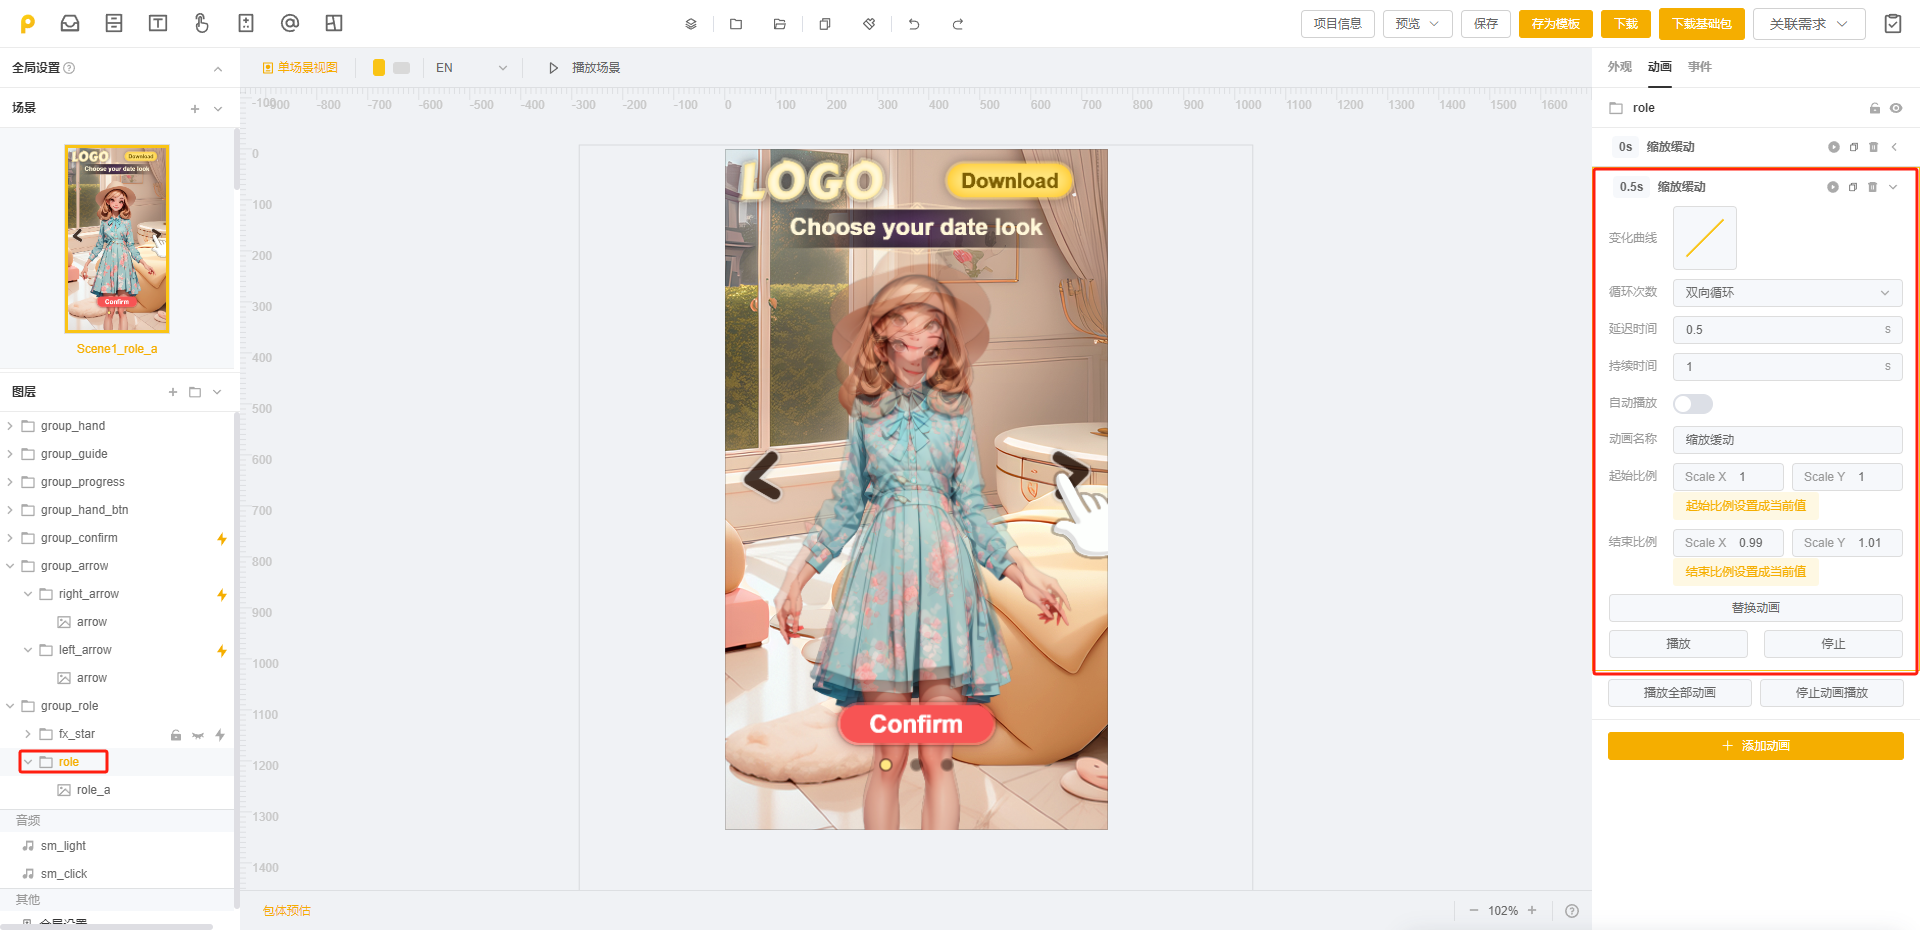1920x930 pixels.
Task: Play the 0s 缩放缓动 animation preview
Action: pyautogui.click(x=1833, y=147)
